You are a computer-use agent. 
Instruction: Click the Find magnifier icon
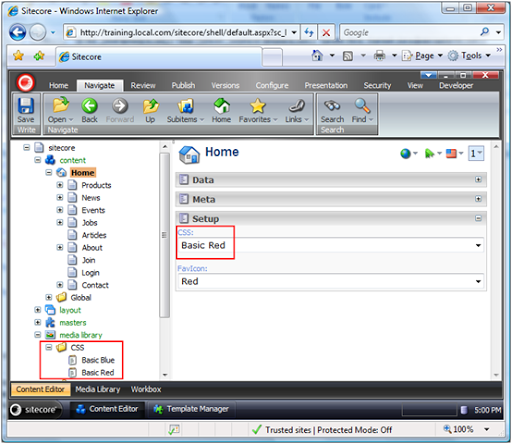point(362,106)
